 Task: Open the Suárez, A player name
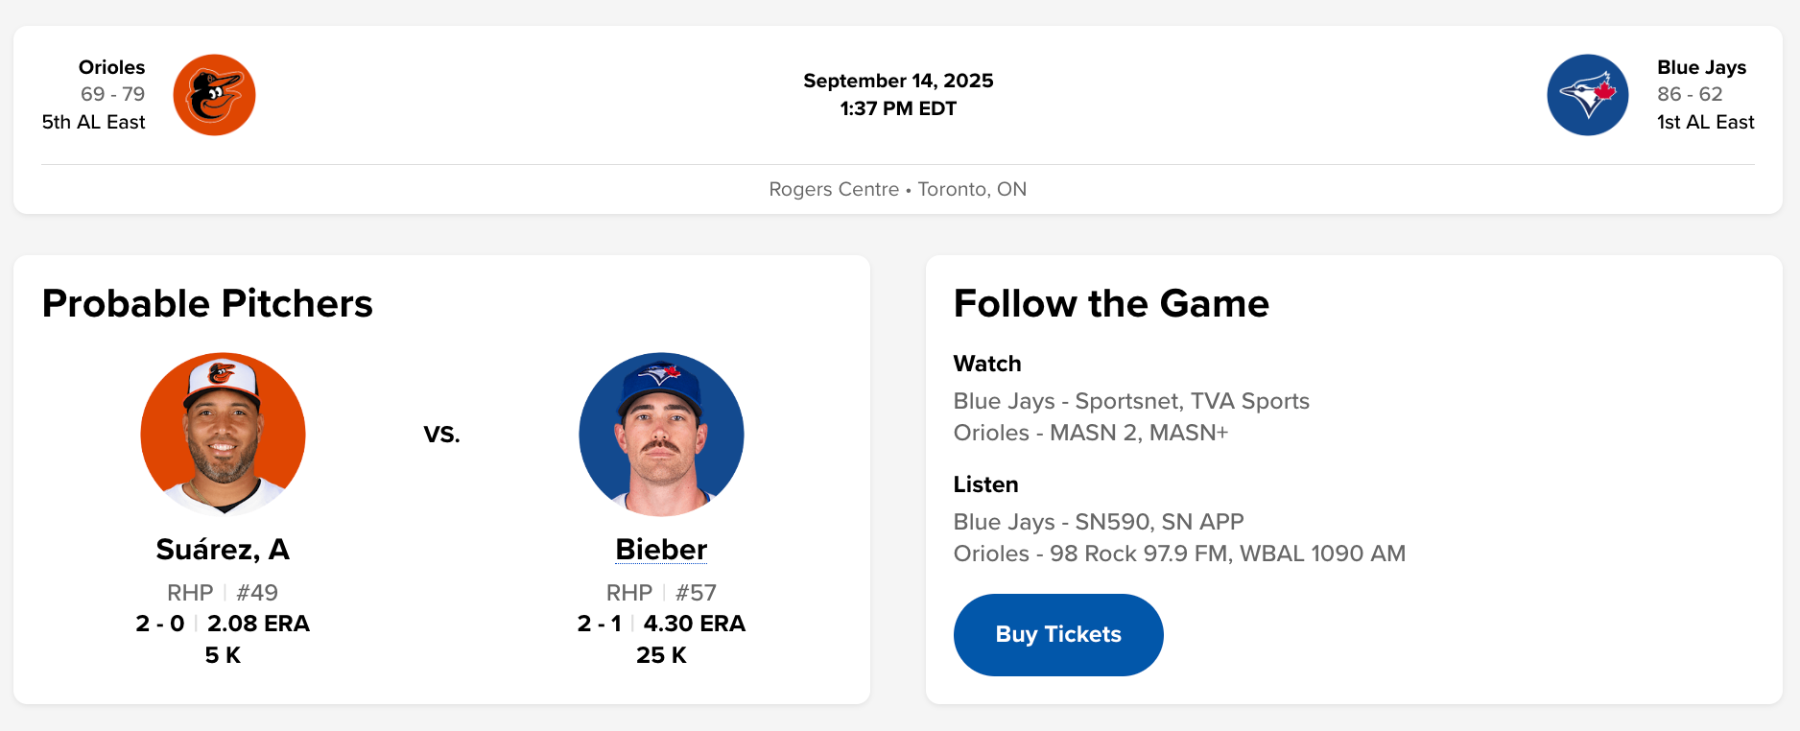pos(223,550)
